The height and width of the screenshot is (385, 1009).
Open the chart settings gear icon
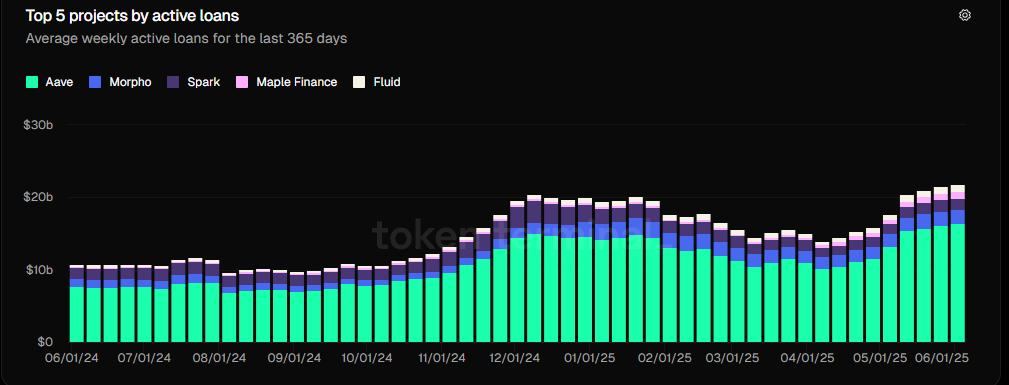point(964,15)
